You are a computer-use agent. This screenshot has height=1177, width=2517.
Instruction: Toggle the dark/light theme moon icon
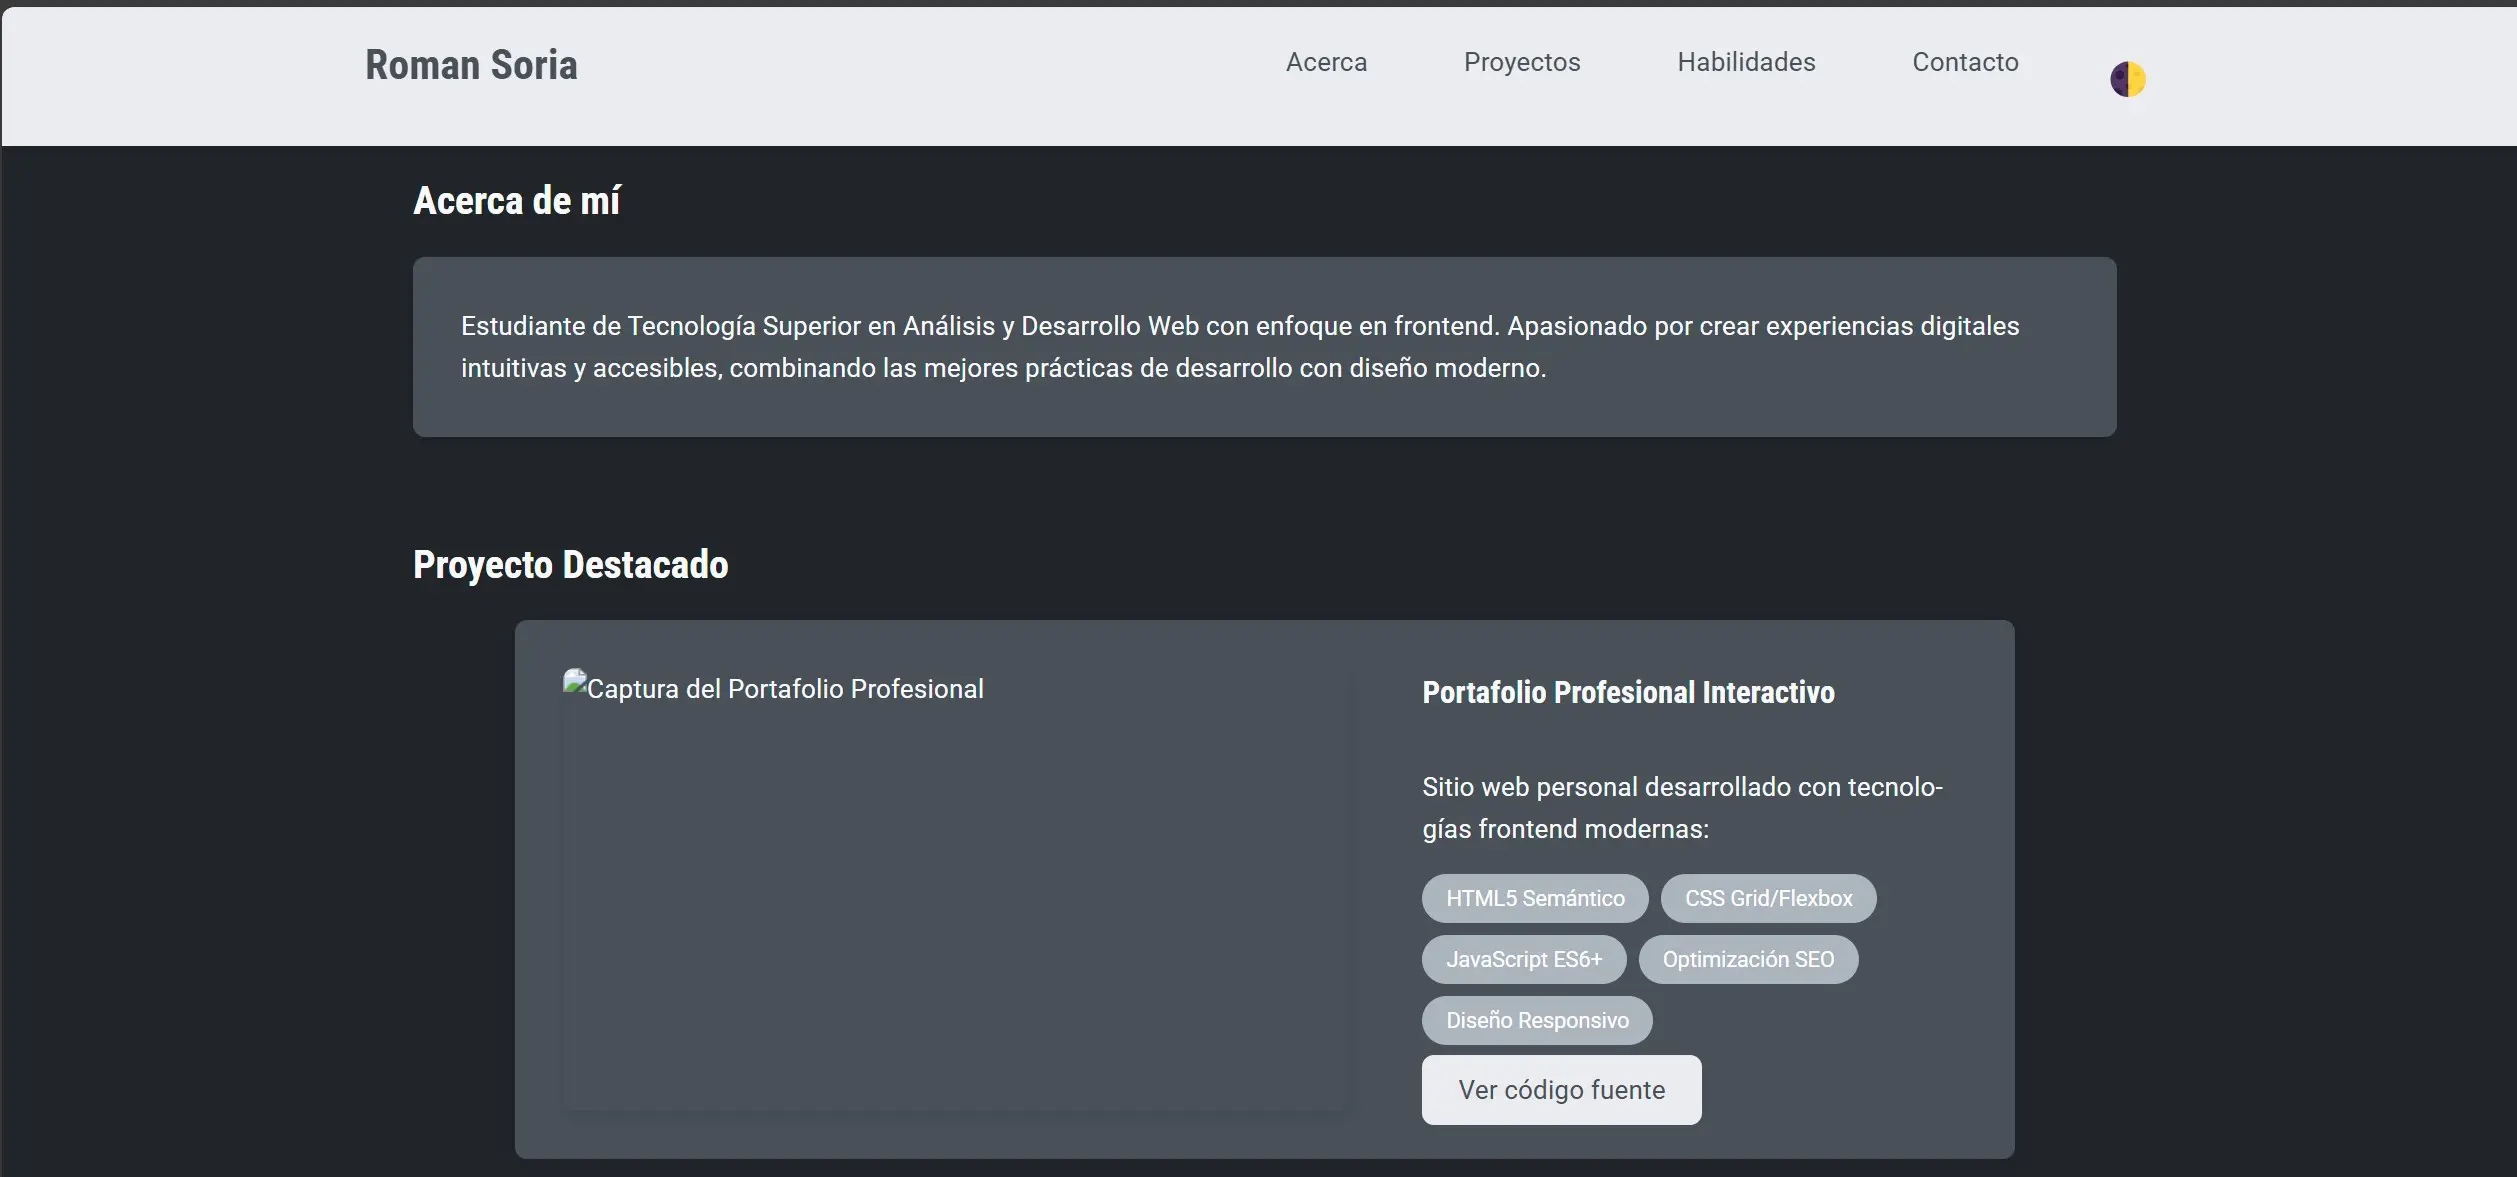2127,79
